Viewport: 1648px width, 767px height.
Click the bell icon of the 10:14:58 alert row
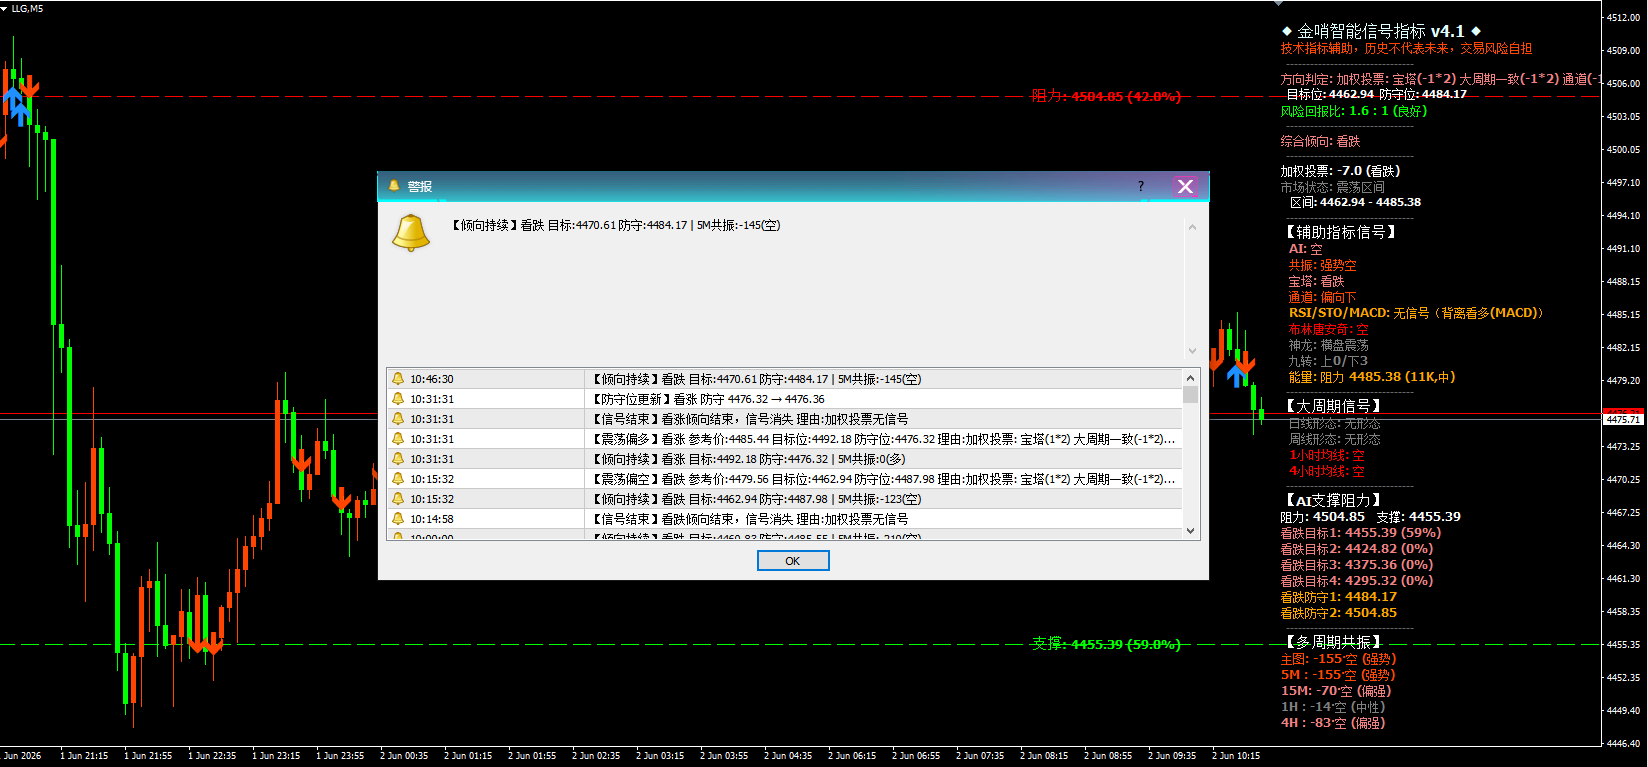(398, 519)
